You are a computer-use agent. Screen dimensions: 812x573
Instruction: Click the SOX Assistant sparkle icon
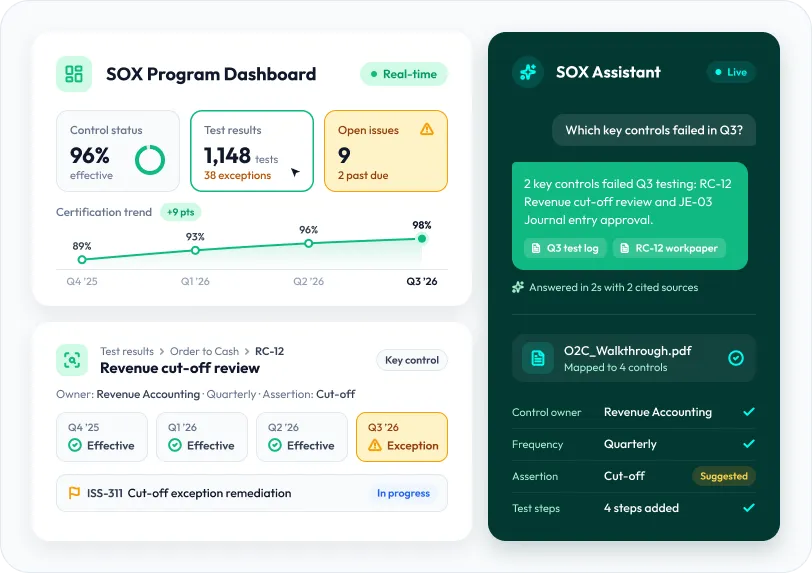[528, 72]
